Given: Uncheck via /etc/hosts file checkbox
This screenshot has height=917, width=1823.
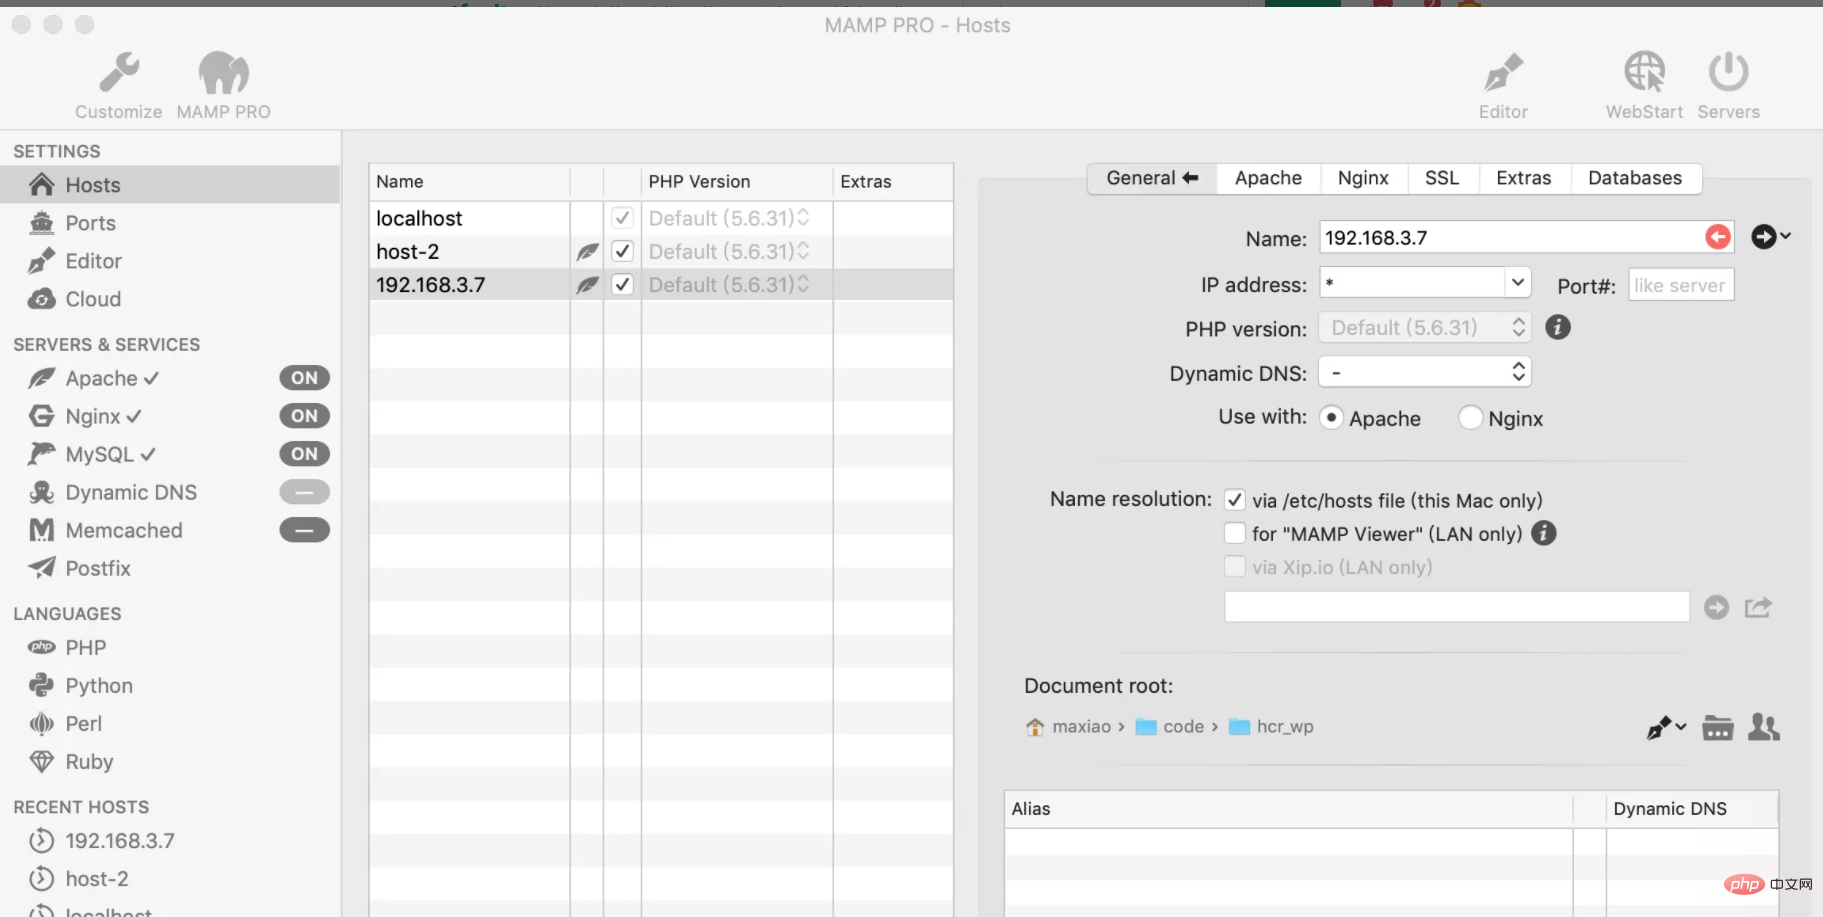Looking at the screenshot, I should 1235,500.
